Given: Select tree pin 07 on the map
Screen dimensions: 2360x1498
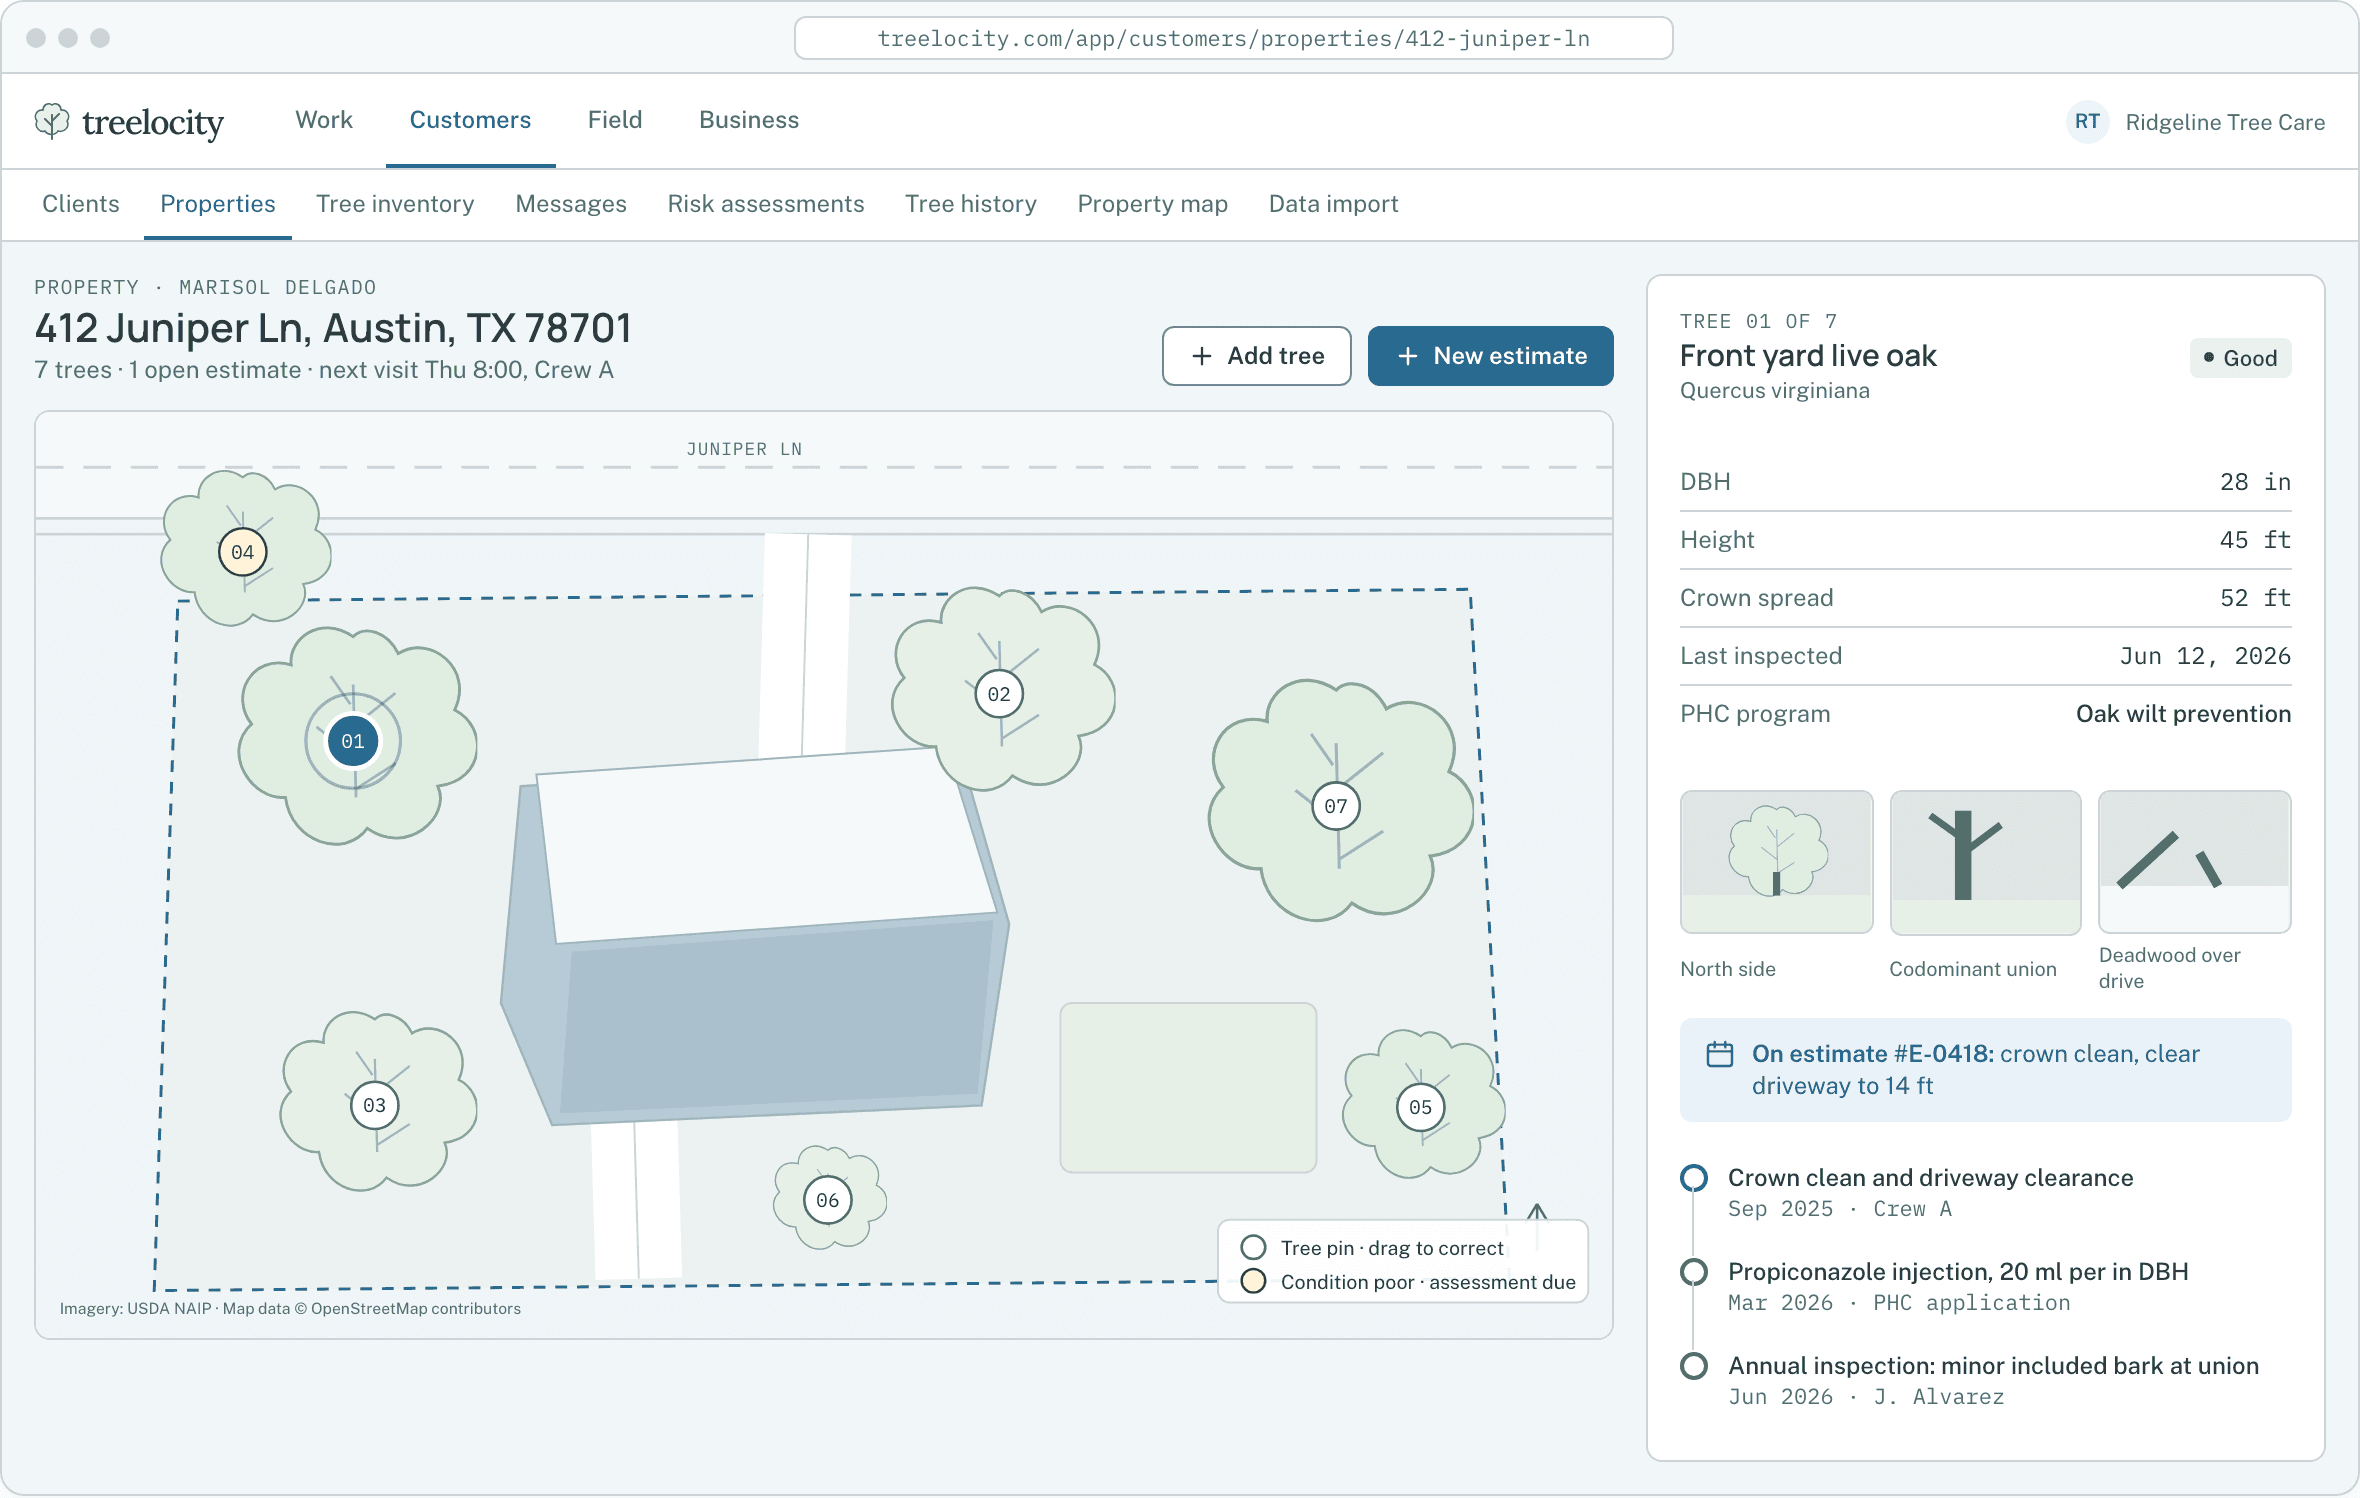Looking at the screenshot, I should point(1336,806).
